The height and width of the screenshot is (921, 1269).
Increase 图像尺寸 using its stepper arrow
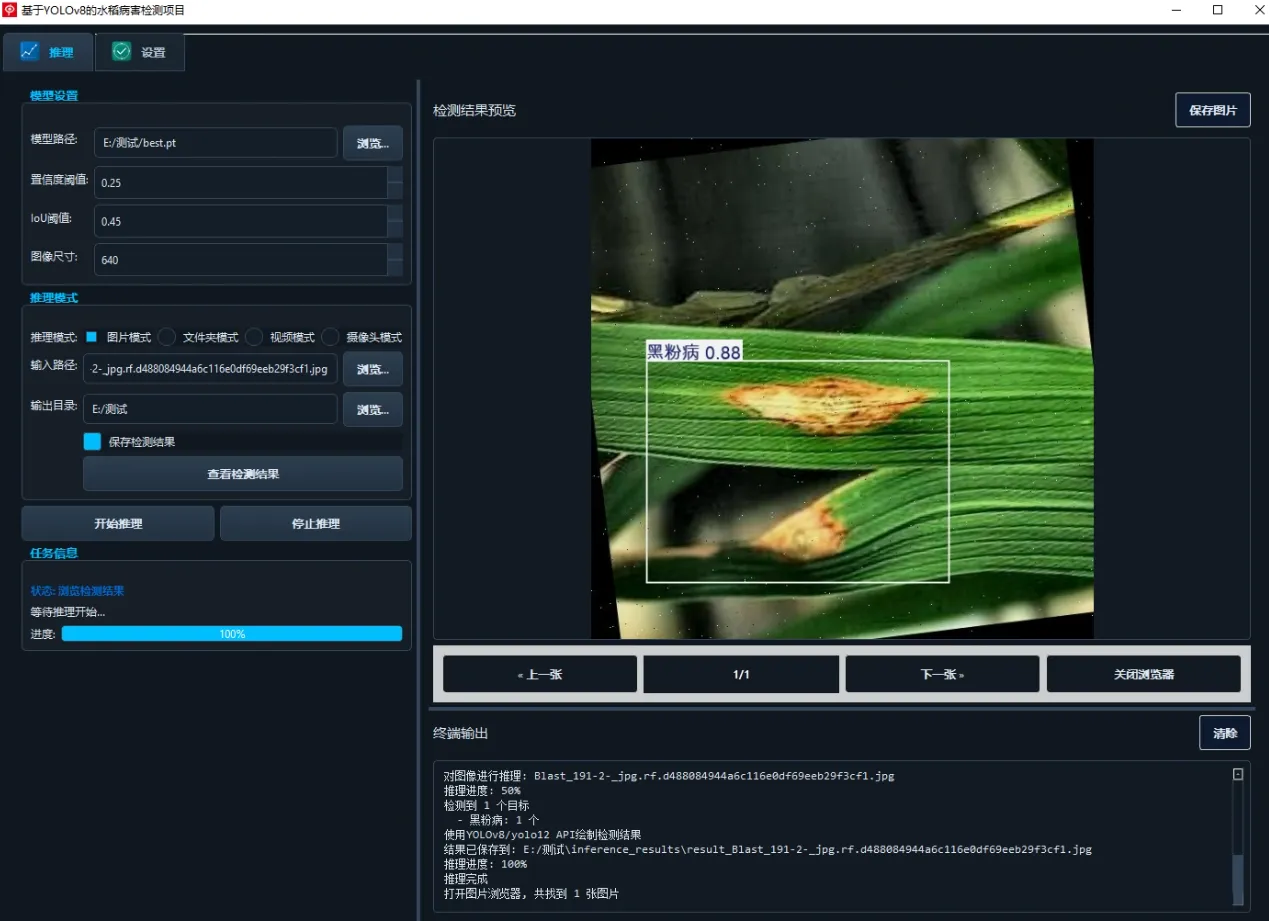395,253
